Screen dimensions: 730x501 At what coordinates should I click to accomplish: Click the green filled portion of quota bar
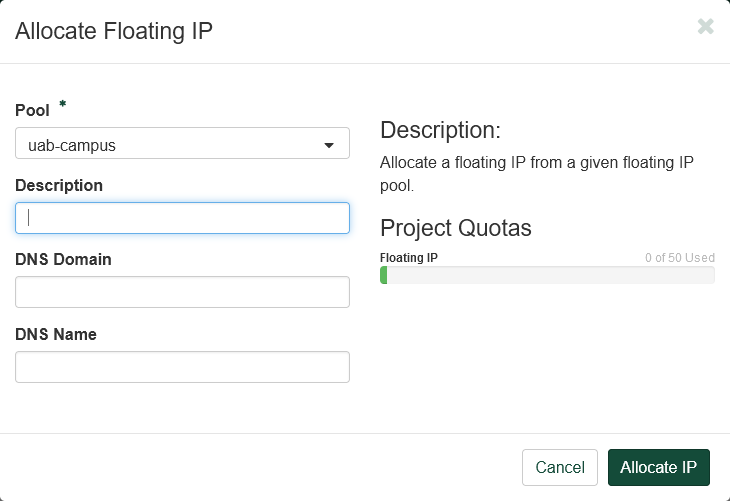[x=384, y=275]
